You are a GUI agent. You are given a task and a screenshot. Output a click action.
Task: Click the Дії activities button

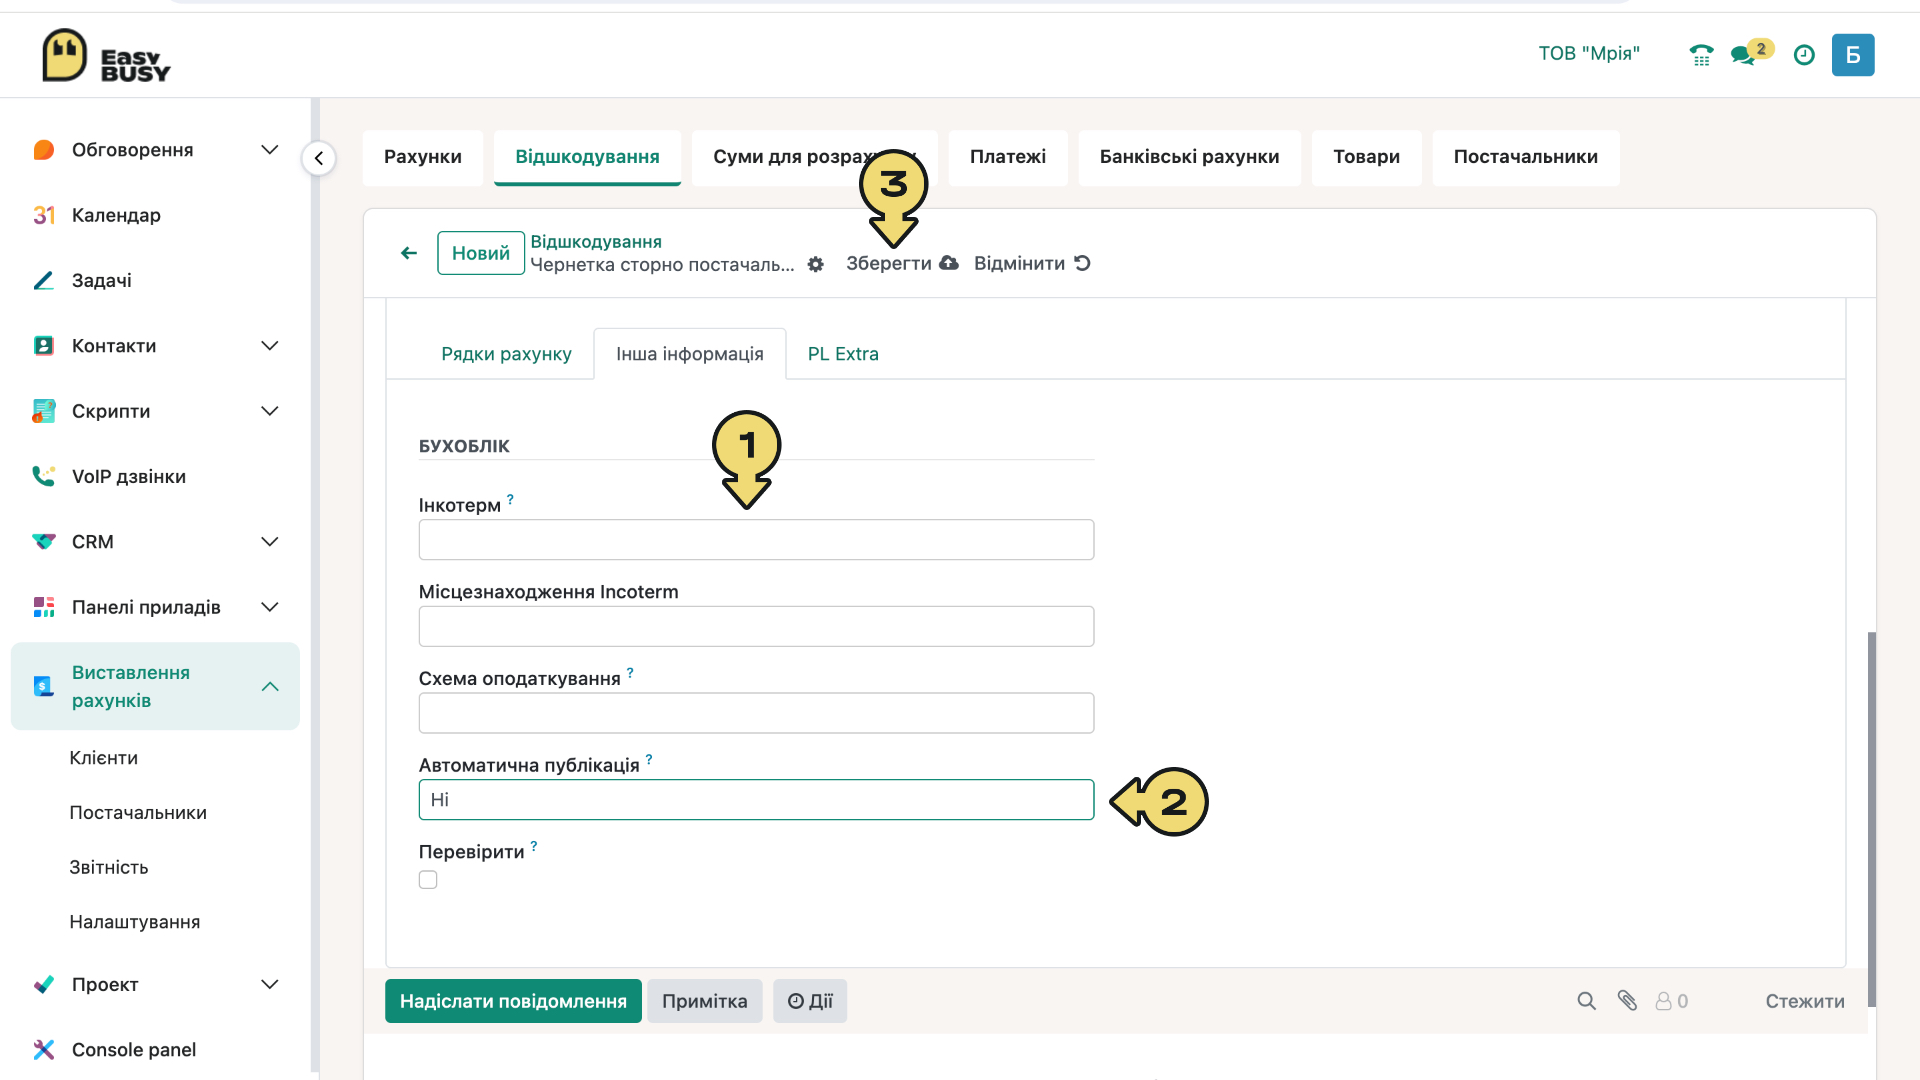[810, 1001]
